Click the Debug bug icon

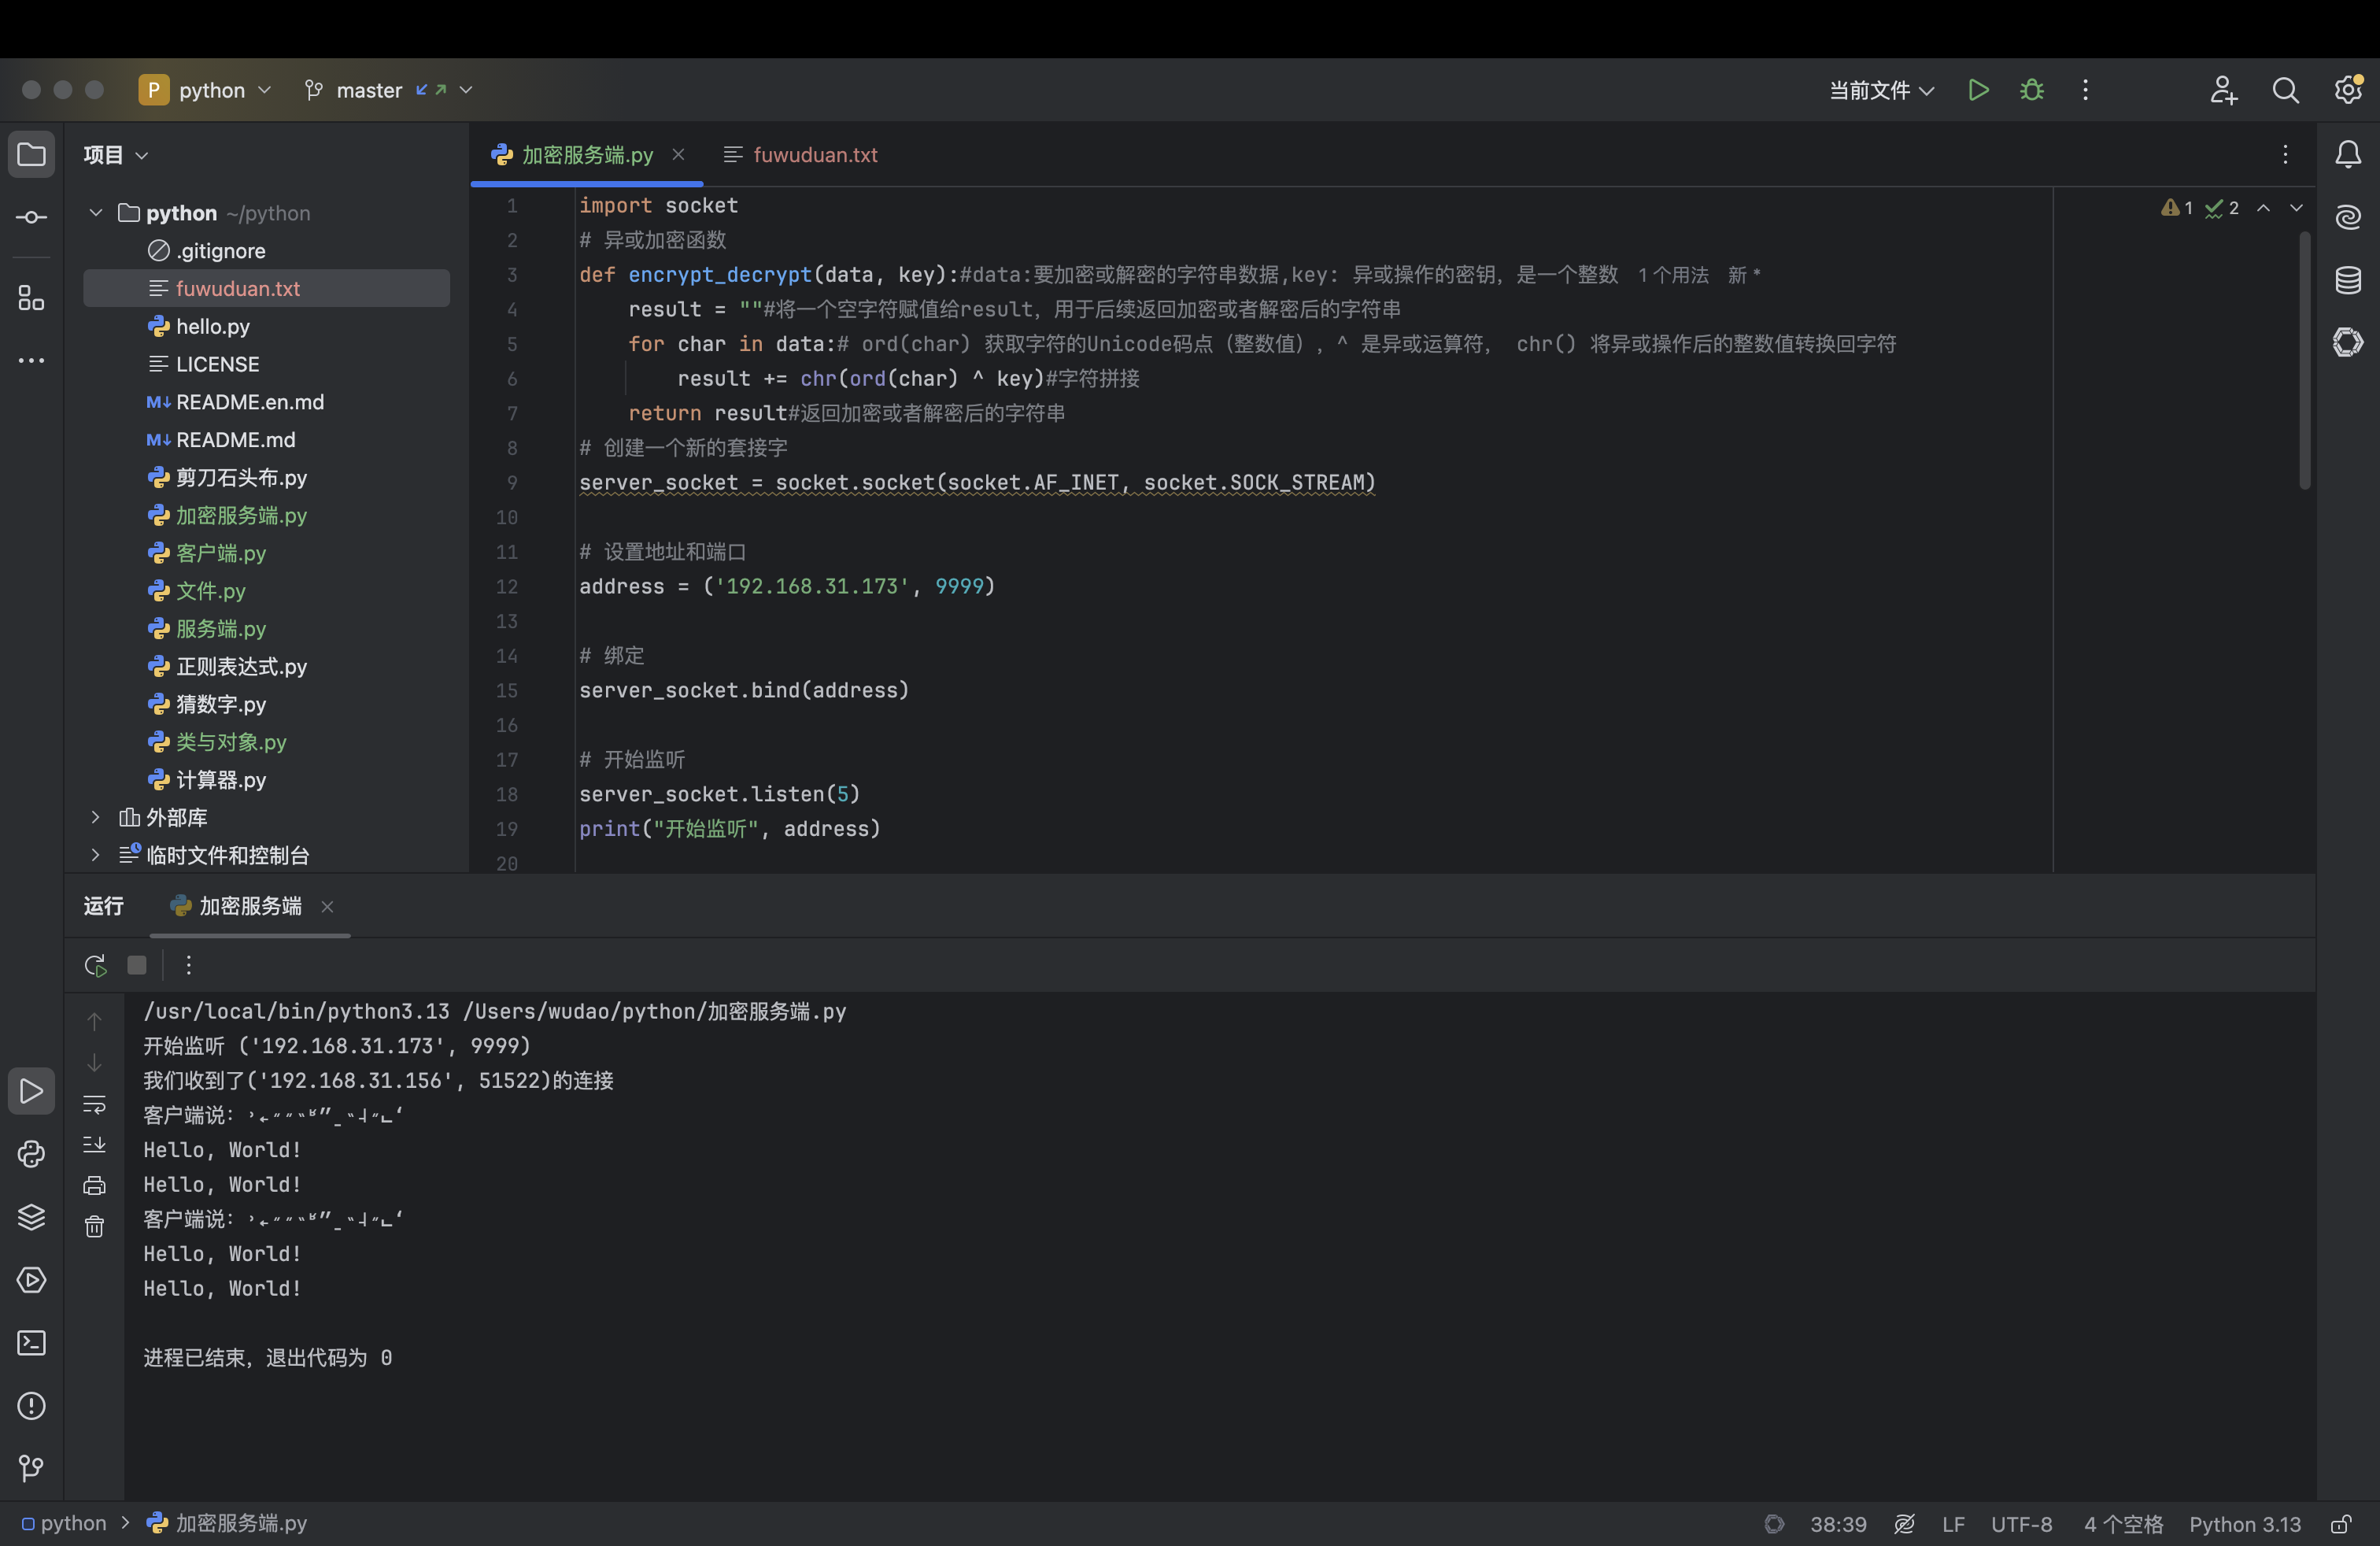pyautogui.click(x=2031, y=90)
